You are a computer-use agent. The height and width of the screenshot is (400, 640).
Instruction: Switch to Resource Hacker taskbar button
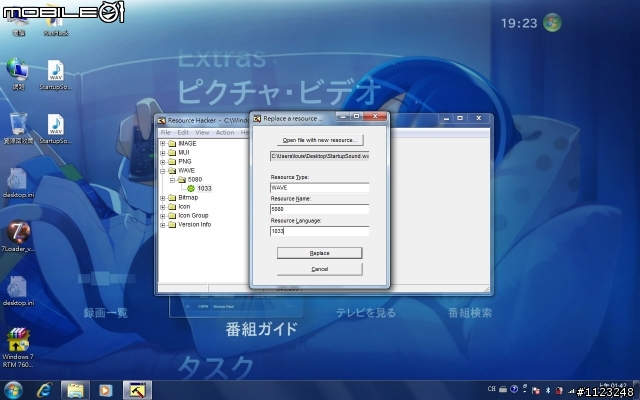(137, 390)
